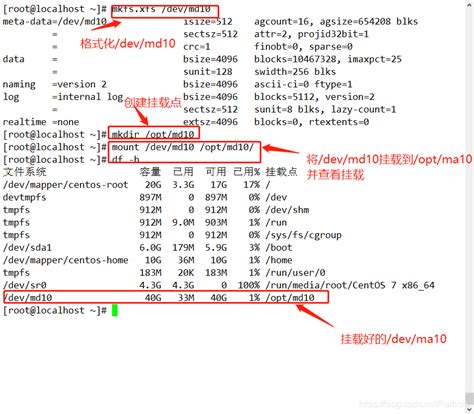The height and width of the screenshot is (414, 474).
Task: Click the /dev/mapper/centos-root filesystem entry
Action: coord(65,185)
